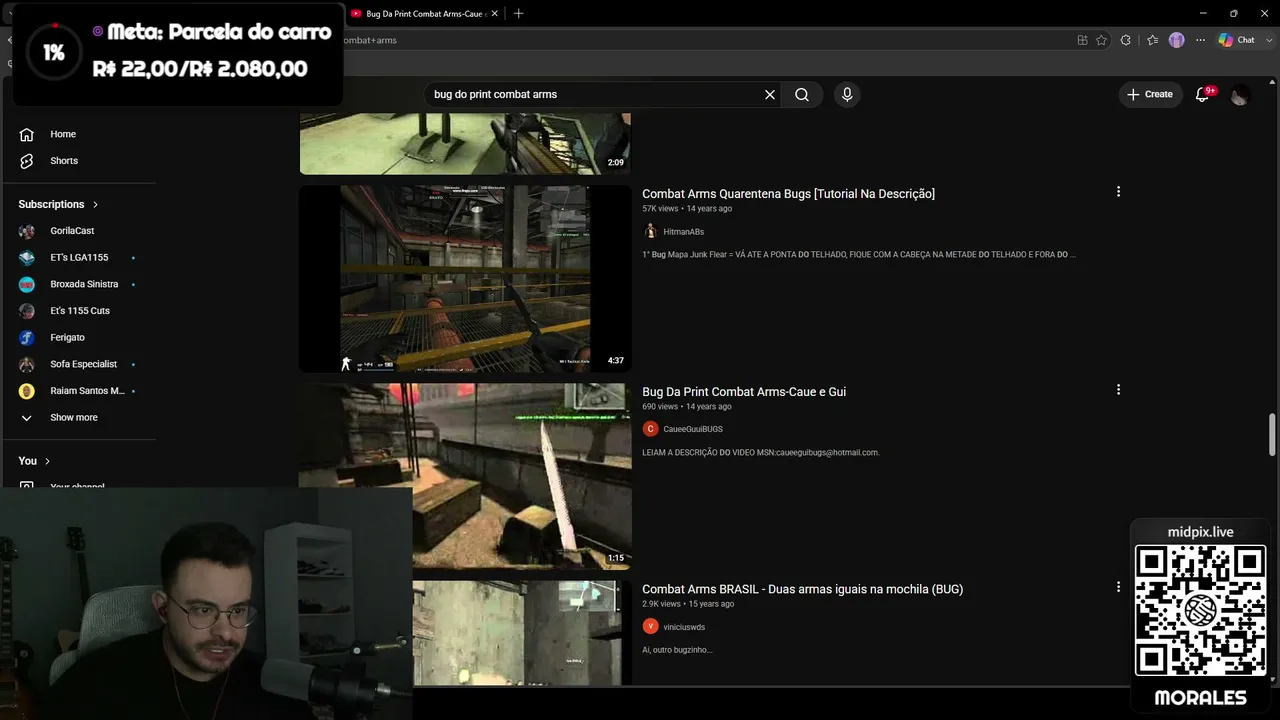Click the 'LEIAM A DESCRIÇÃO DO VIDEO' description
The height and width of the screenshot is (720, 1280).
tap(760, 453)
